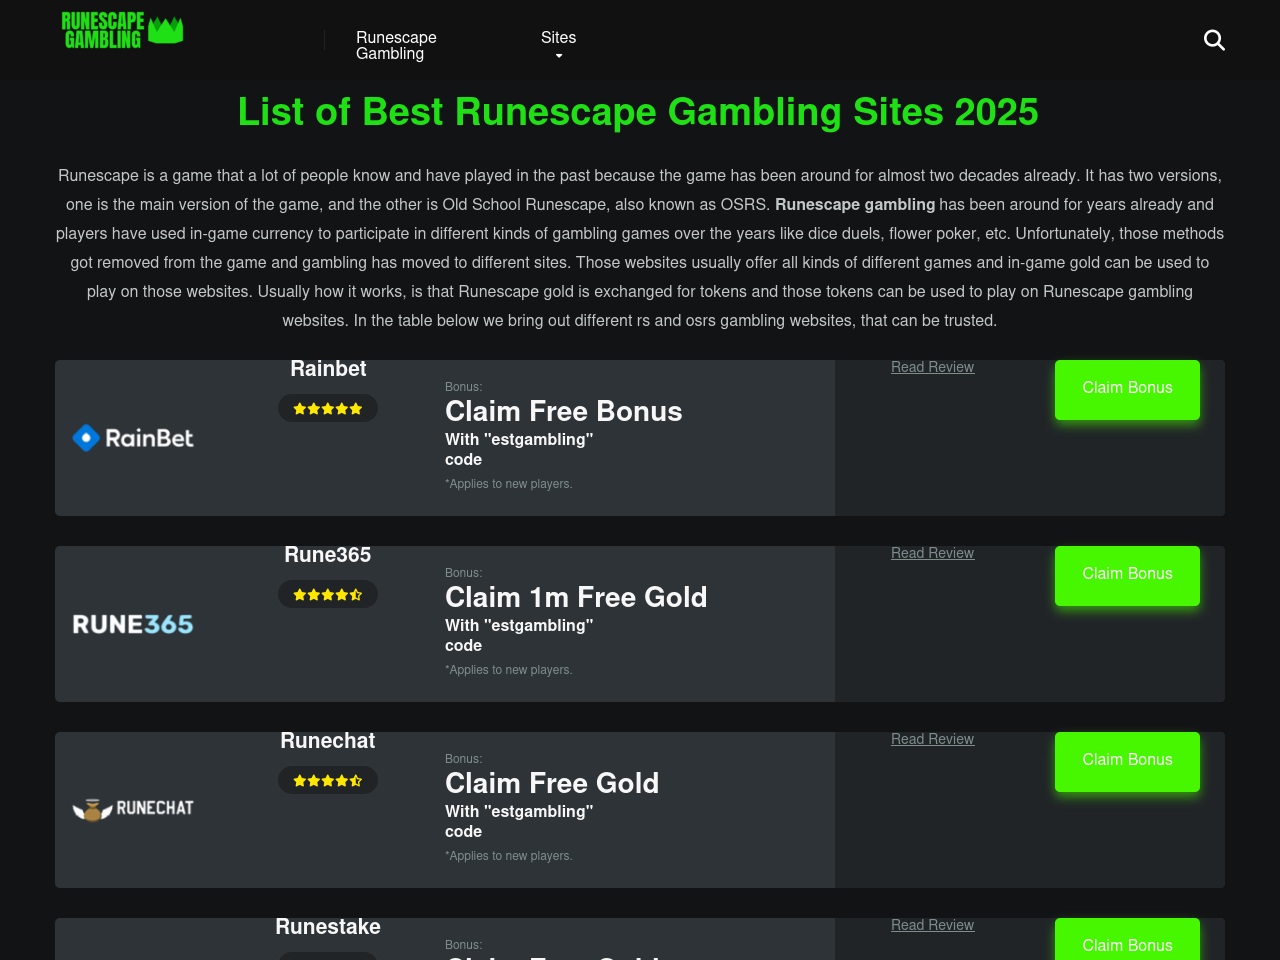The image size is (1280, 960).
Task: Claim Bonus for Runechat
Action: pyautogui.click(x=1127, y=761)
